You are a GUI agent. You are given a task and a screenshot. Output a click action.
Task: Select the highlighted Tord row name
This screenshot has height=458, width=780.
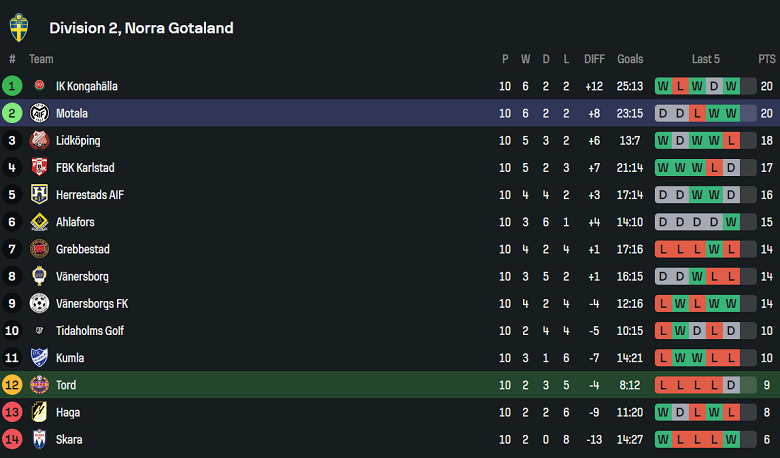point(66,385)
